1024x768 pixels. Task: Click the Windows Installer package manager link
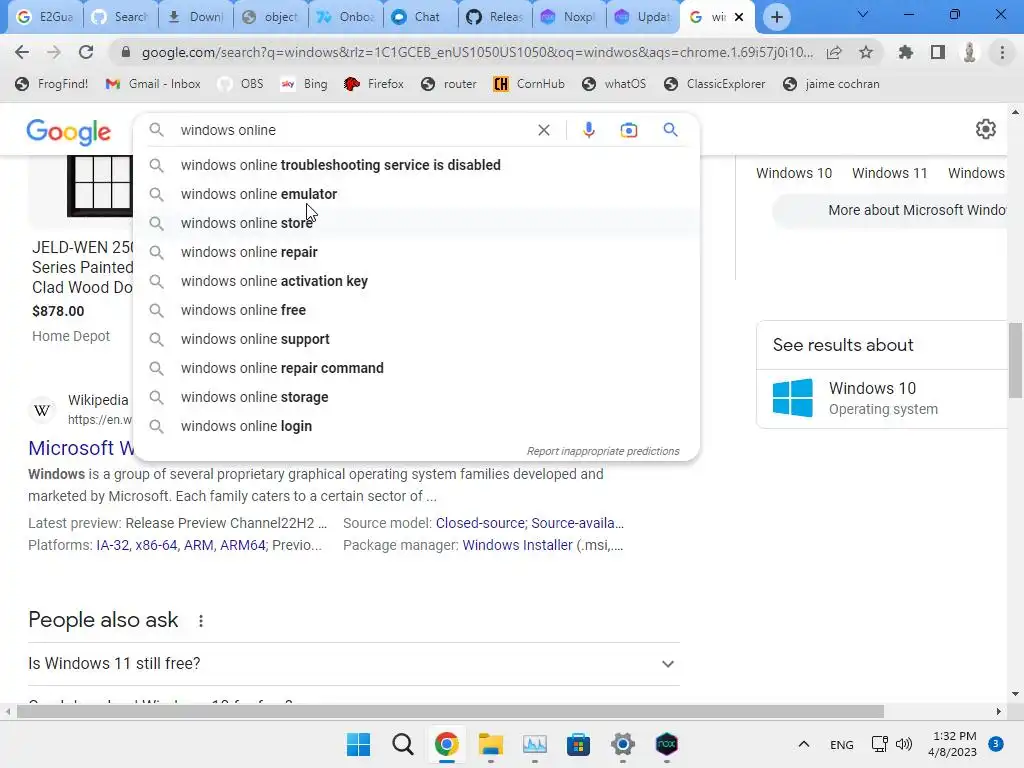(517, 545)
